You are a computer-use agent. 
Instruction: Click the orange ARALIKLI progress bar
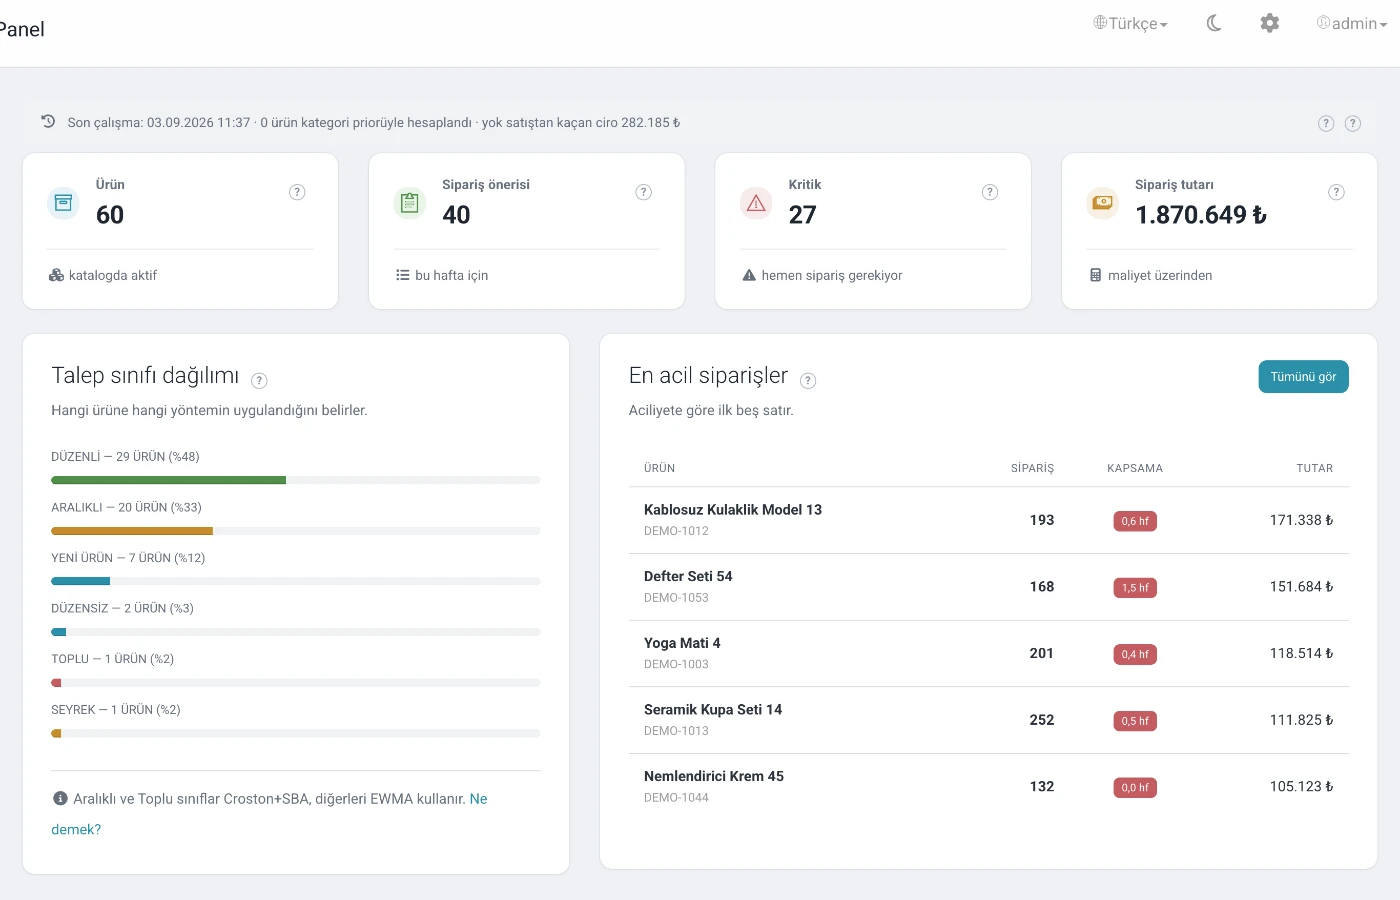[132, 531]
